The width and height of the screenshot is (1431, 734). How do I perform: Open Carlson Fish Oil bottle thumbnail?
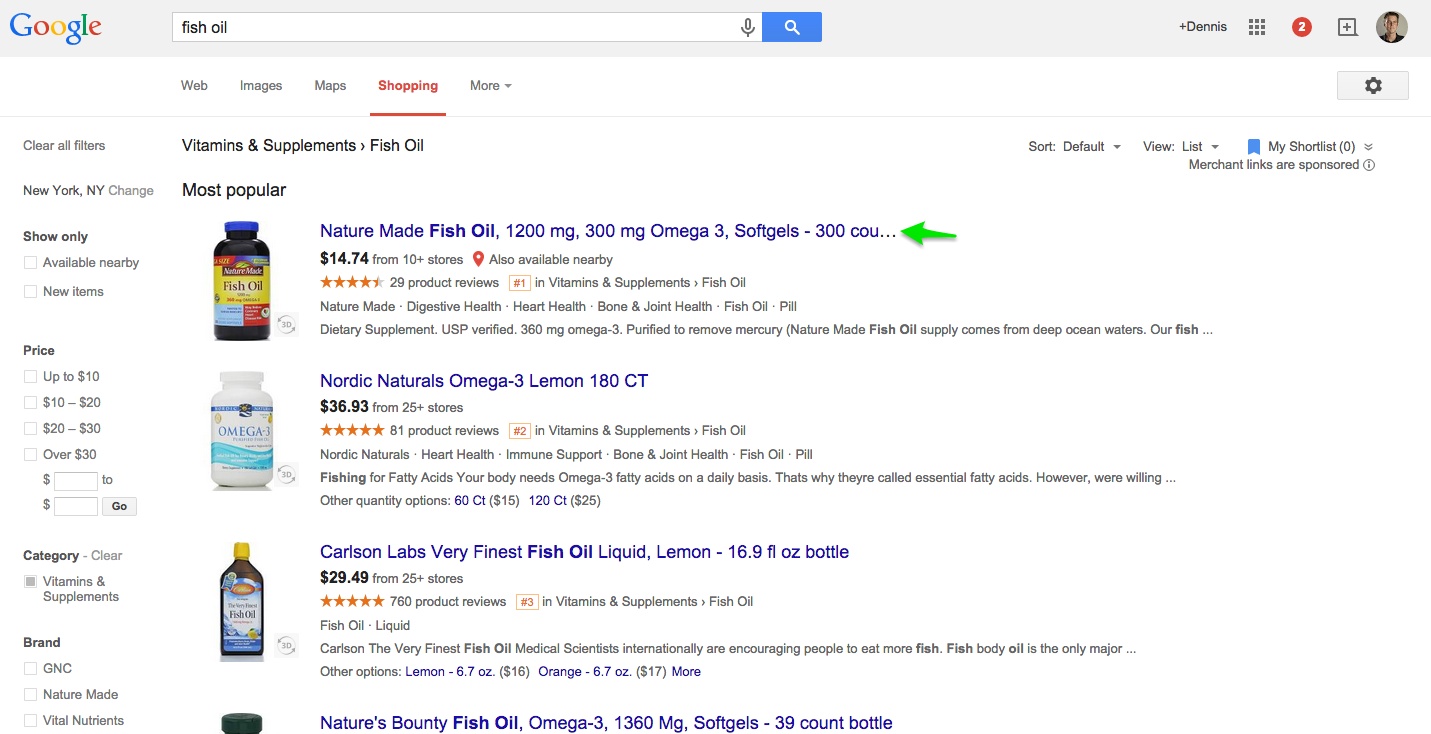[x=241, y=601]
